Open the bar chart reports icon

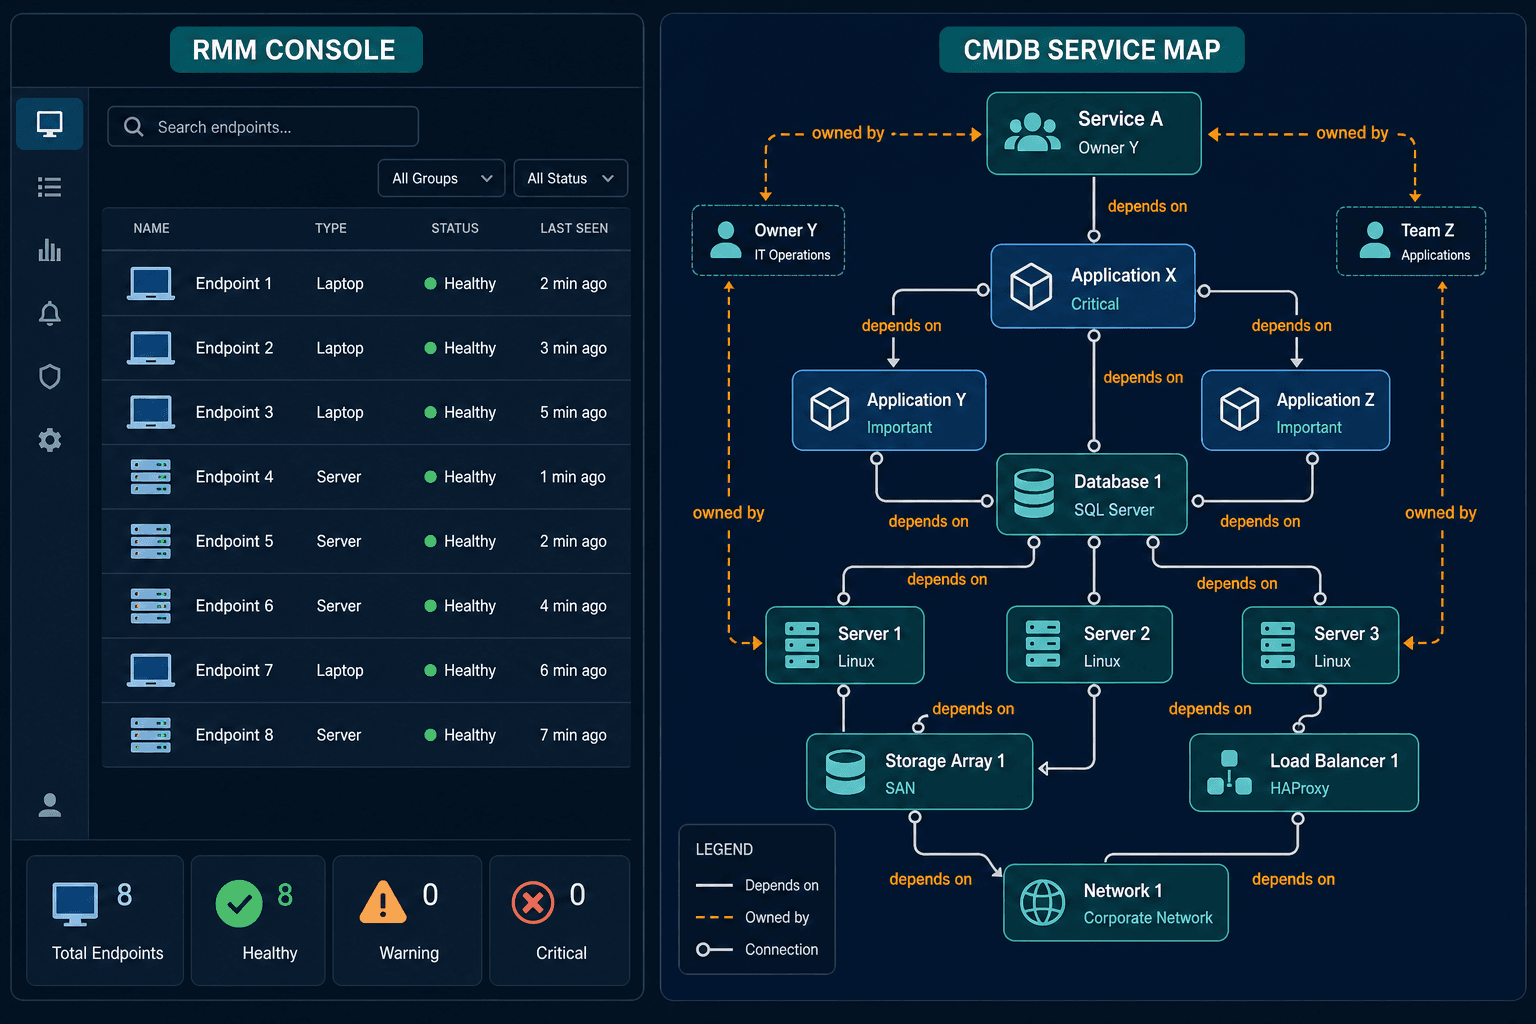click(x=49, y=250)
